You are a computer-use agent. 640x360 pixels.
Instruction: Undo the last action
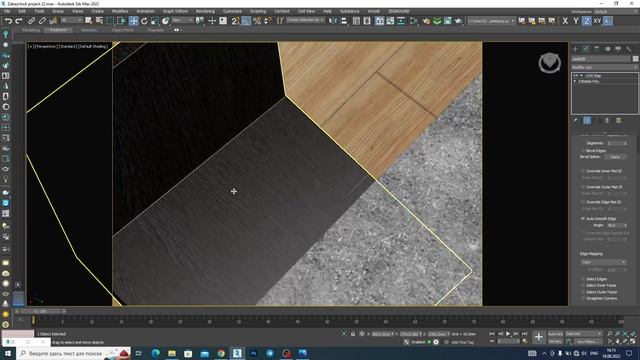(x=8, y=21)
